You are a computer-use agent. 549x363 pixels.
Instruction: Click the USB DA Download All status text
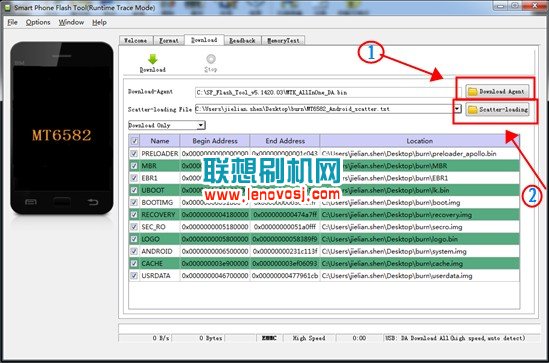pos(455,338)
